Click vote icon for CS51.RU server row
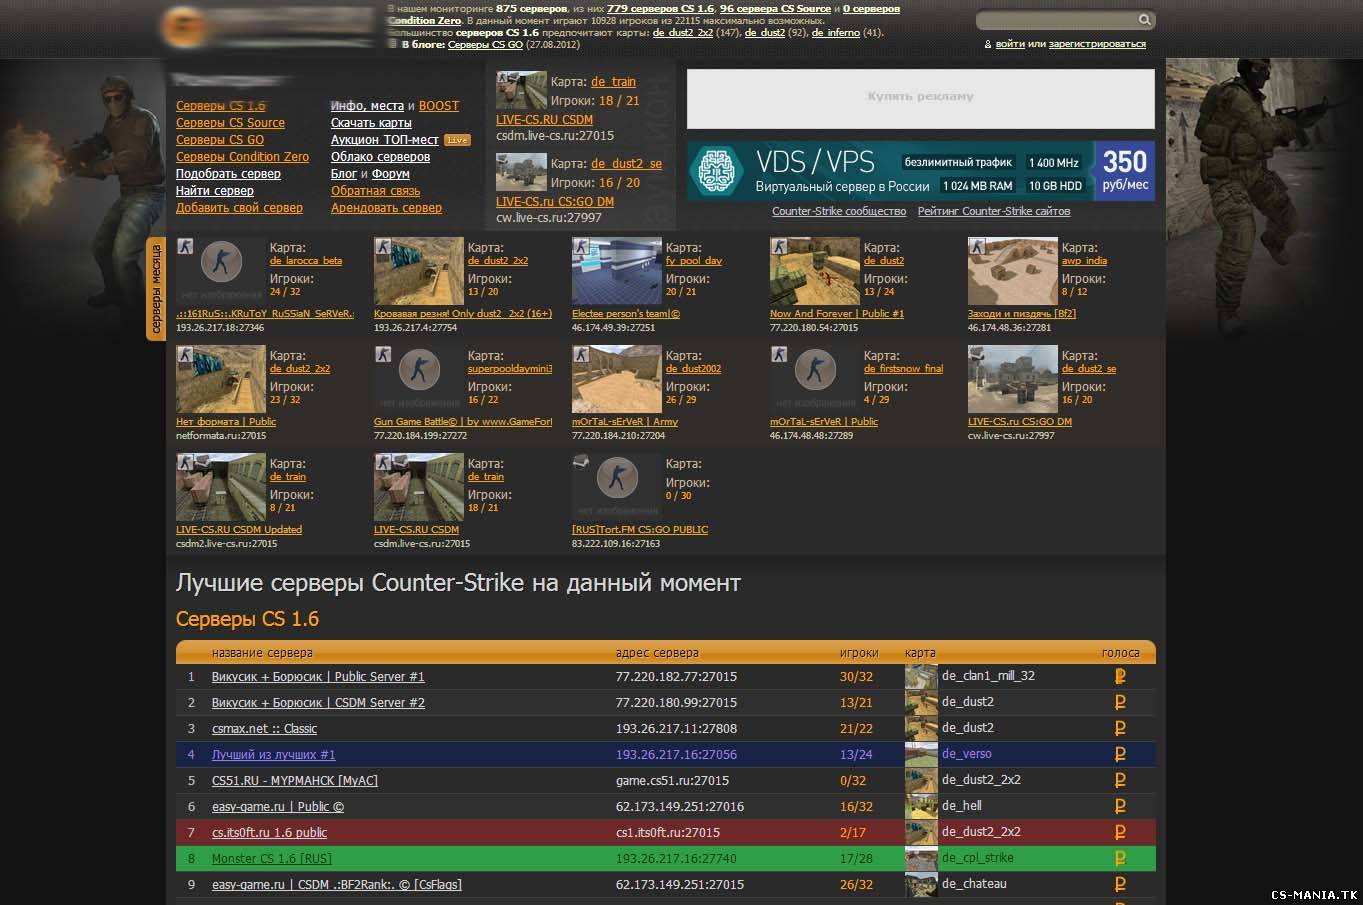This screenshot has height=905, width=1363. click(x=1120, y=780)
